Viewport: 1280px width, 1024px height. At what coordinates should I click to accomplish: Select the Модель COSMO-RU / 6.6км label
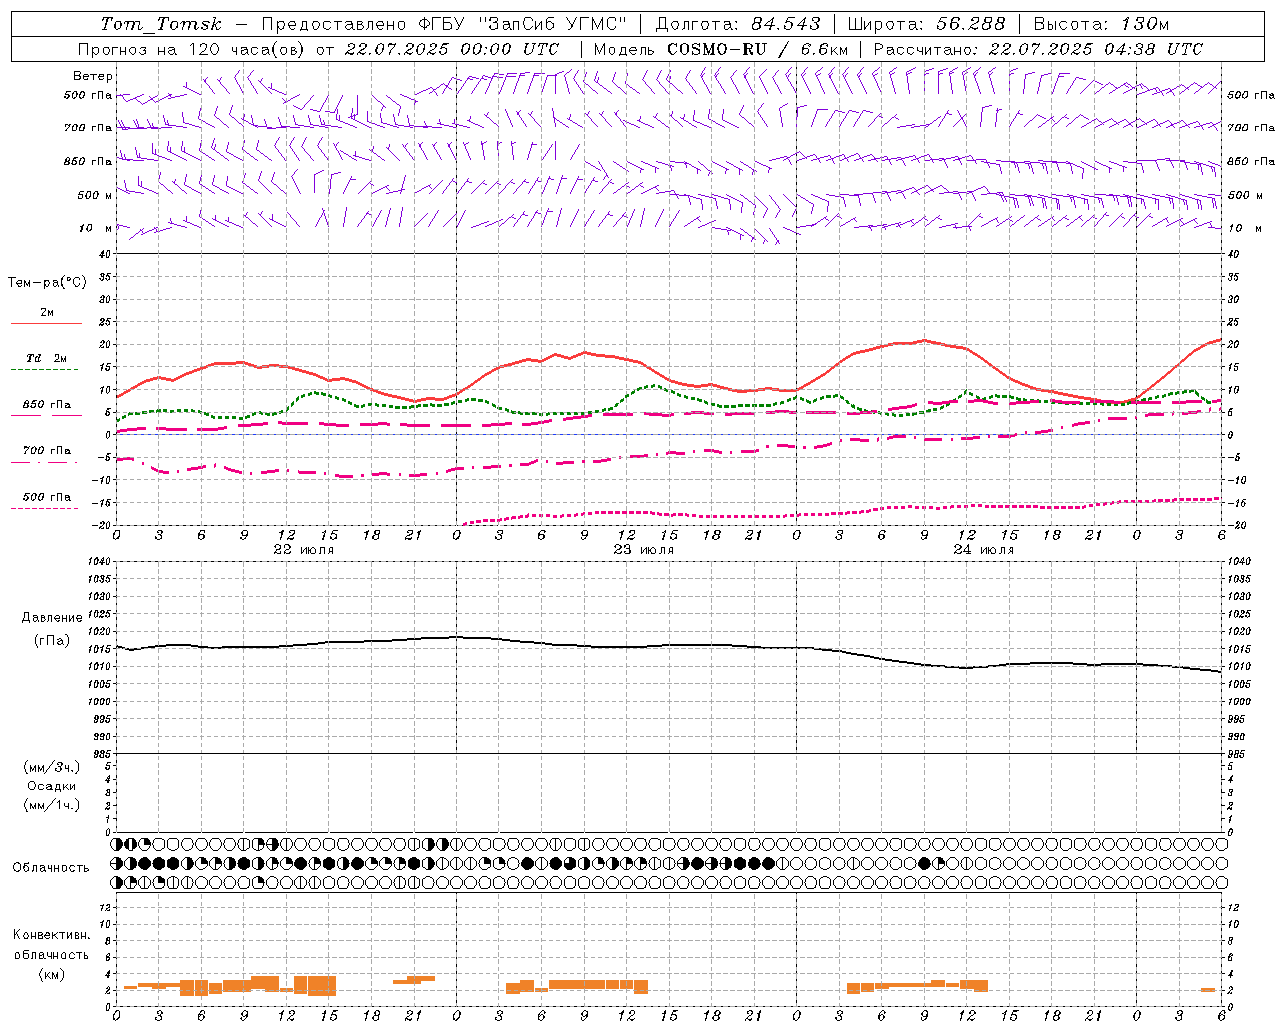point(720,49)
